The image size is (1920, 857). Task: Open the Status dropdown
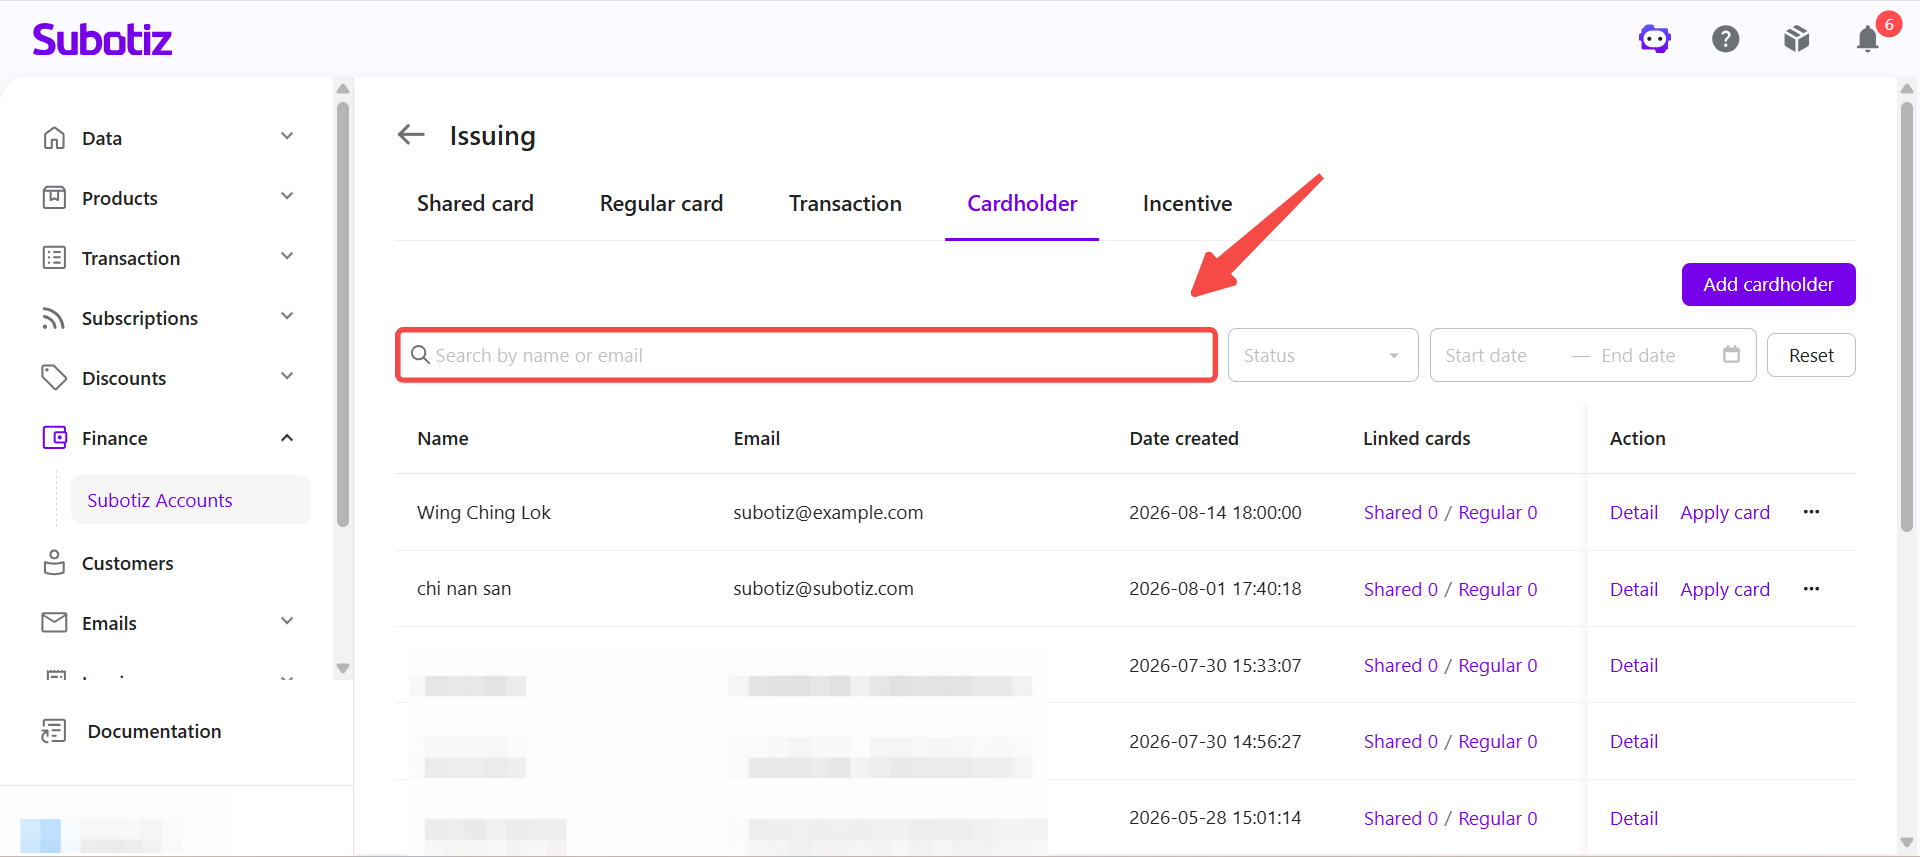click(1323, 355)
